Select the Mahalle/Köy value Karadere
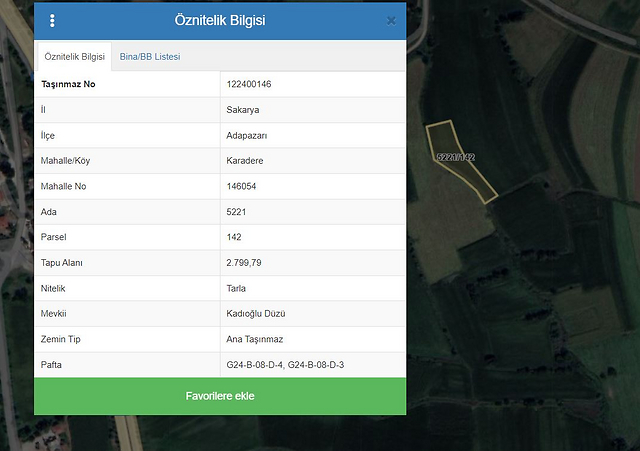 [245, 161]
